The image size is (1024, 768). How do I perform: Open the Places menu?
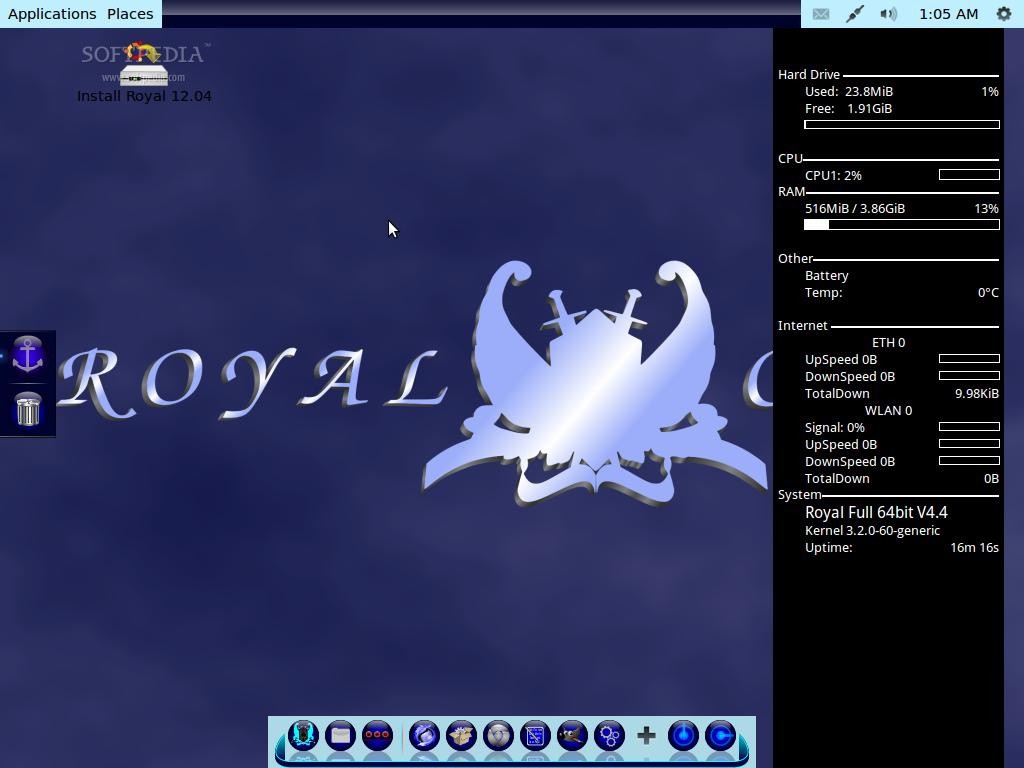pyautogui.click(x=130, y=14)
